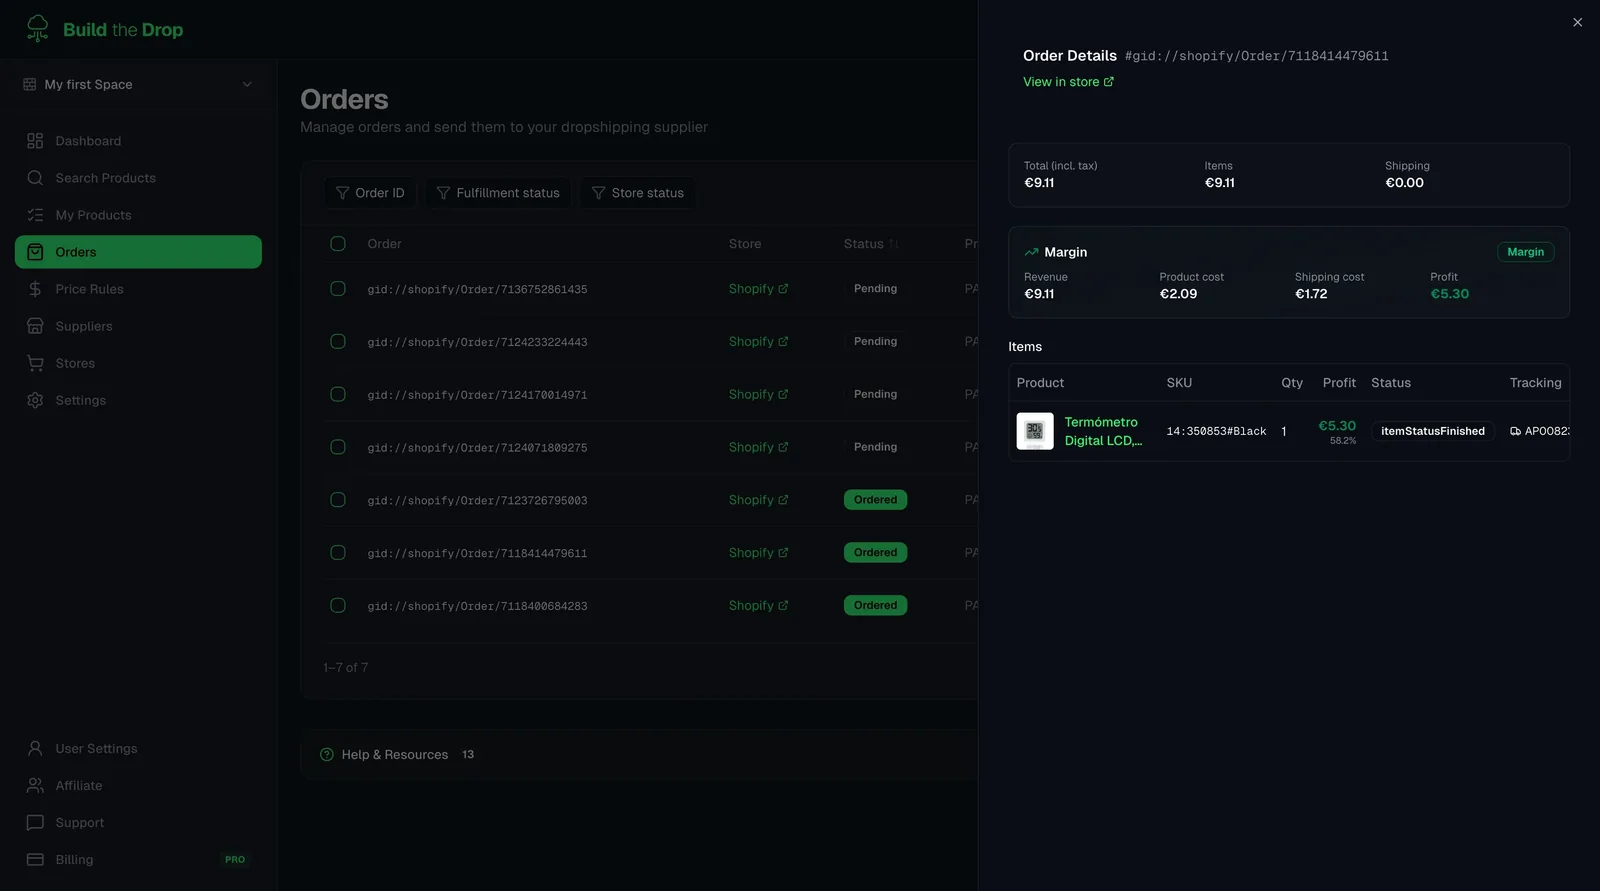Click the green Margin badge
Viewport: 1600px width, 891px height.
(1525, 252)
